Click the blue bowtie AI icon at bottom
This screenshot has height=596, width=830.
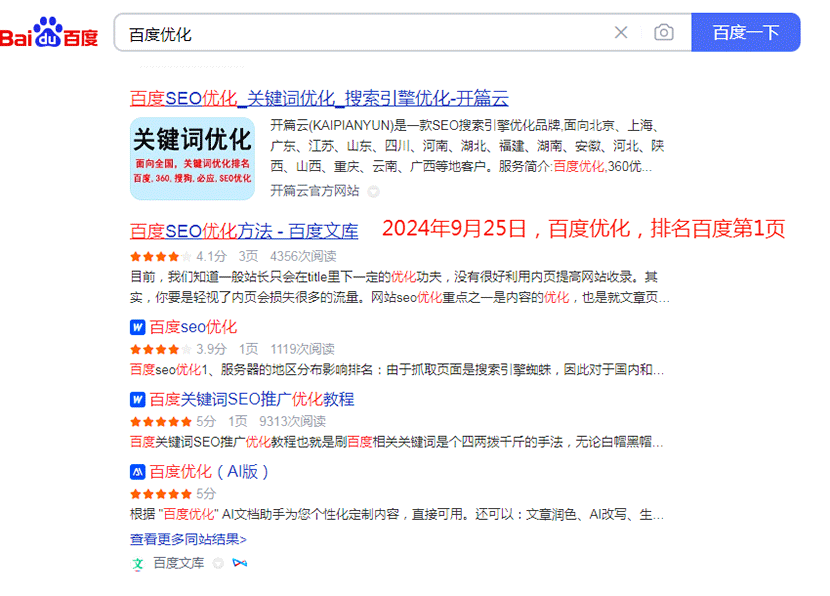click(238, 563)
